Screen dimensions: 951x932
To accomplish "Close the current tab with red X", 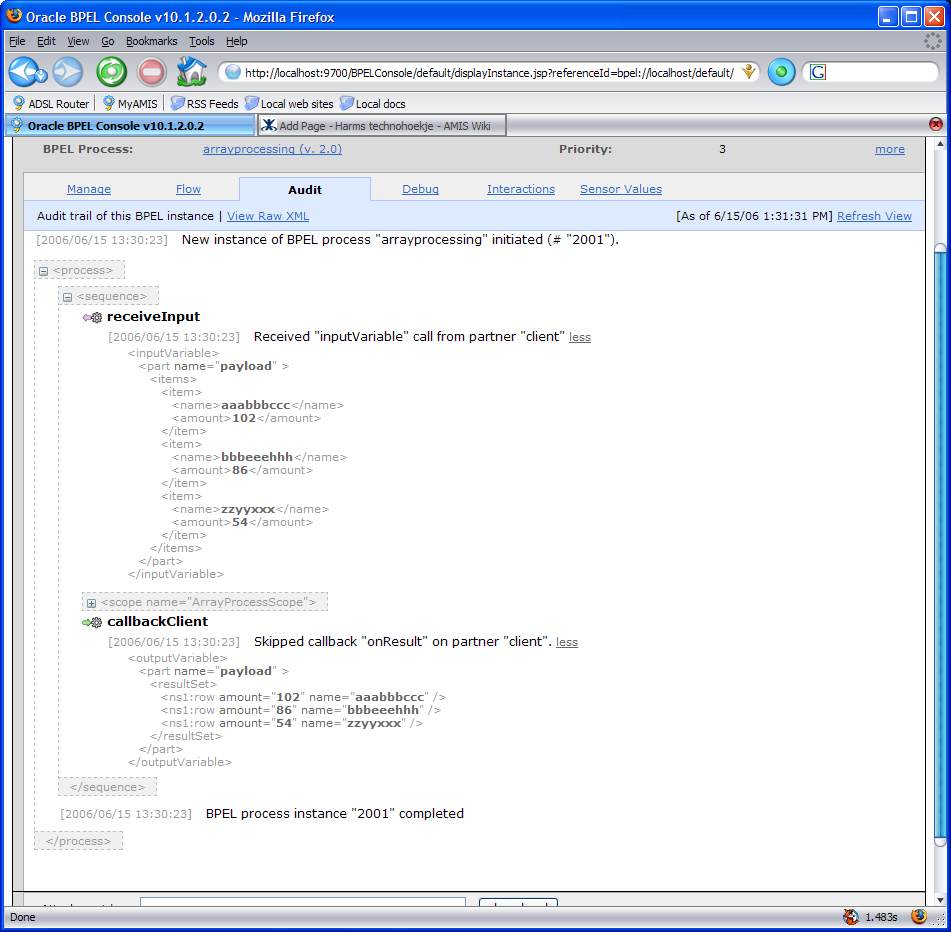I will (x=936, y=124).
